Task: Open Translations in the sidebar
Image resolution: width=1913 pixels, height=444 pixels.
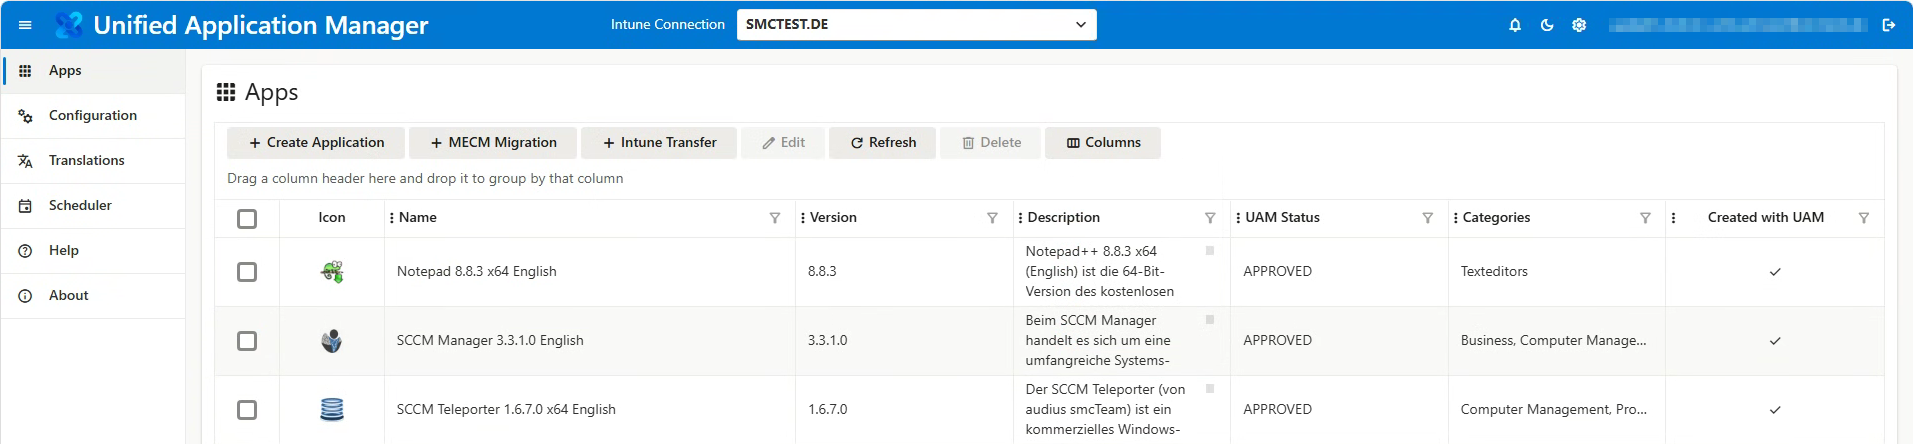Action: (93, 161)
